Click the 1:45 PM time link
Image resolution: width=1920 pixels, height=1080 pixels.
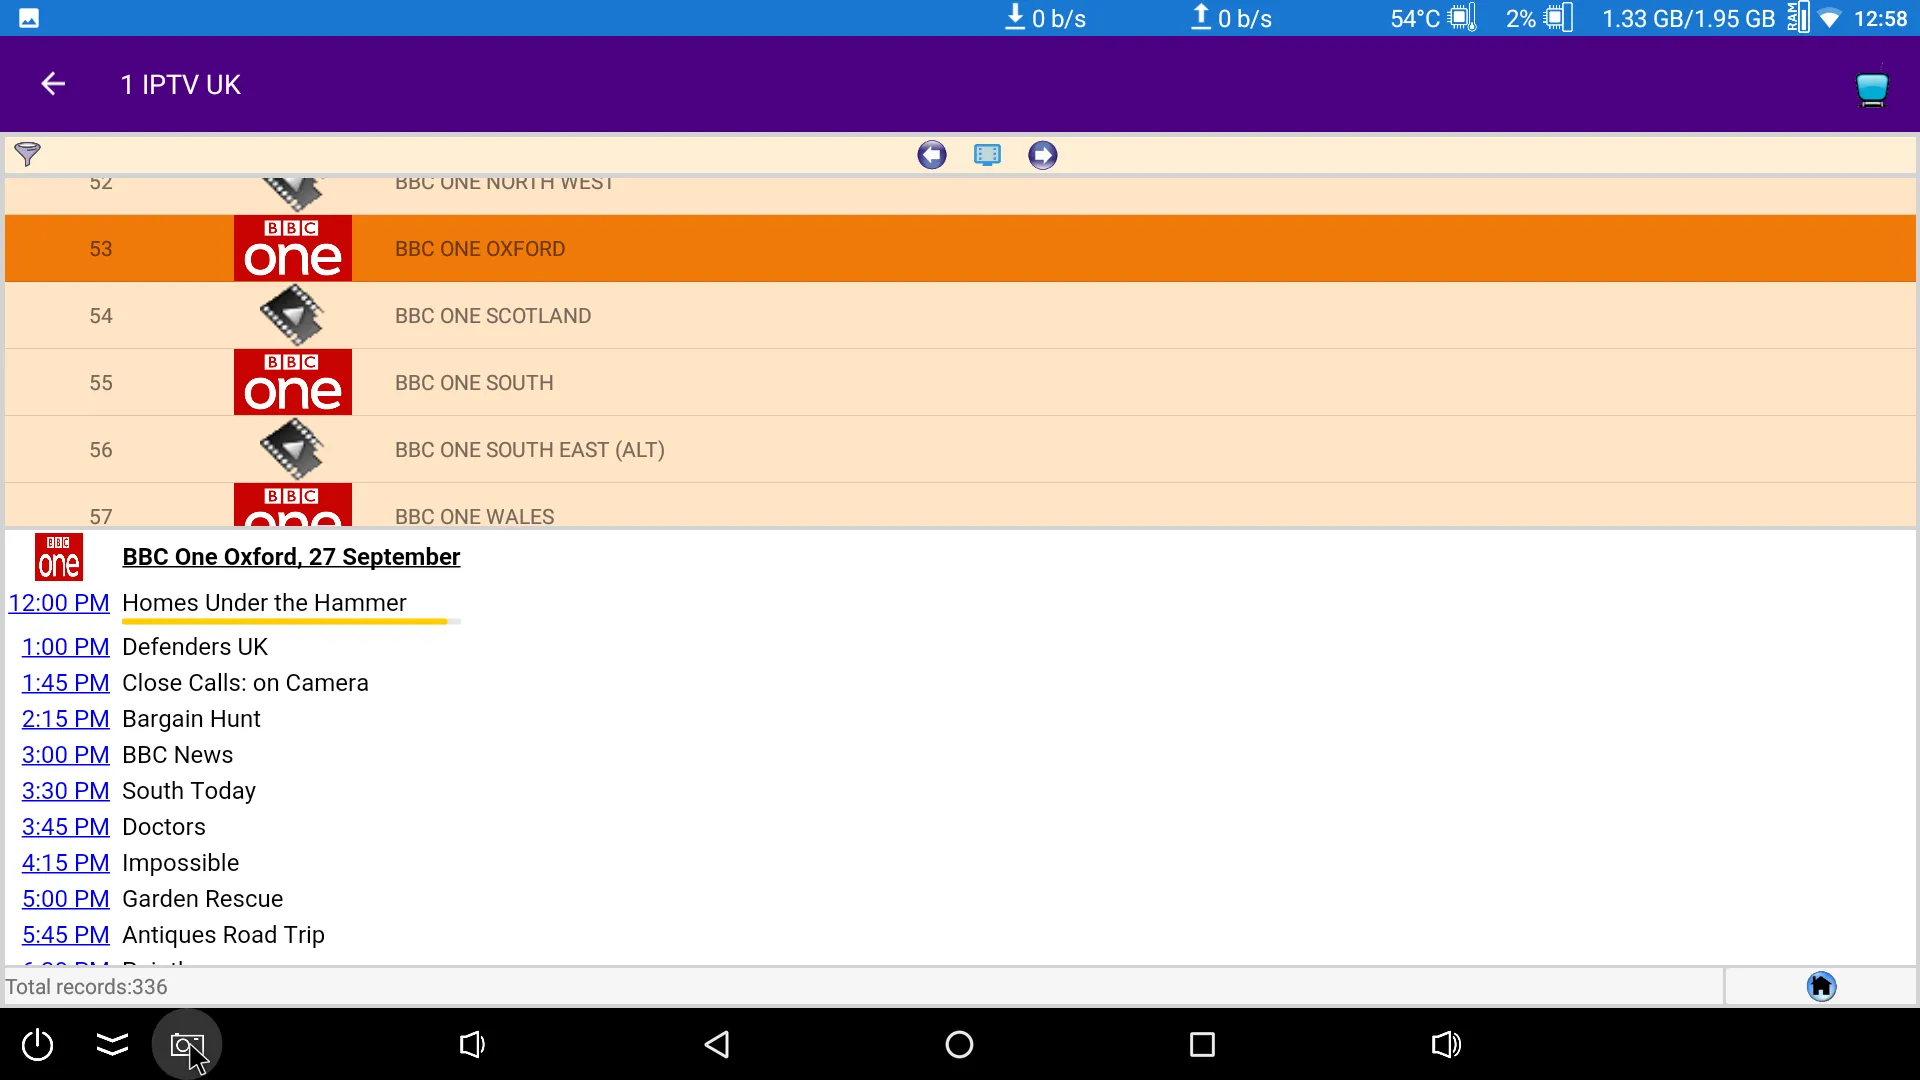point(66,683)
